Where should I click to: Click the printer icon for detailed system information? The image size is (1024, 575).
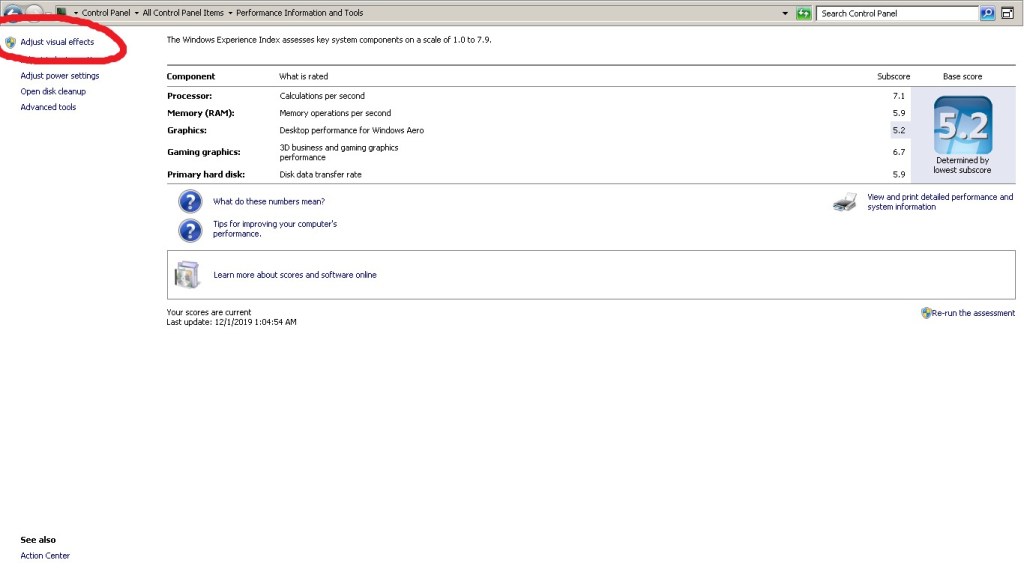(845, 203)
